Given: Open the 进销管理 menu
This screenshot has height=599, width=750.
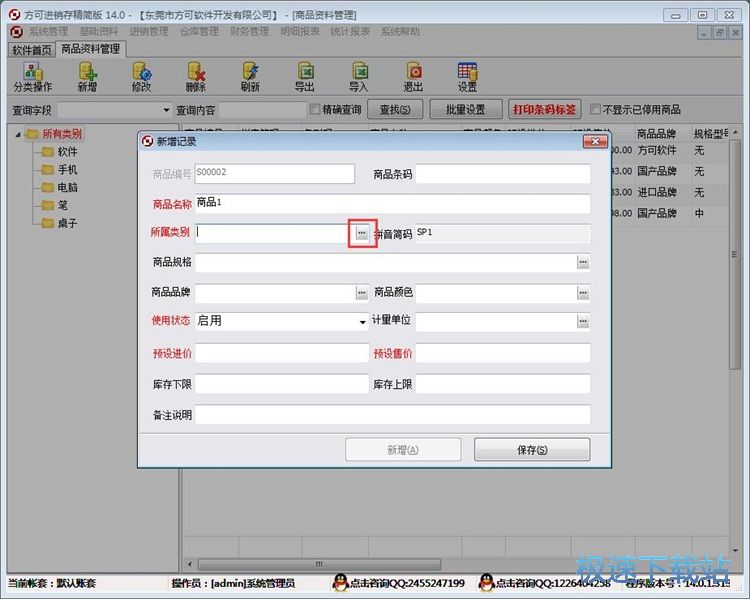Looking at the screenshot, I should pyautogui.click(x=149, y=32).
